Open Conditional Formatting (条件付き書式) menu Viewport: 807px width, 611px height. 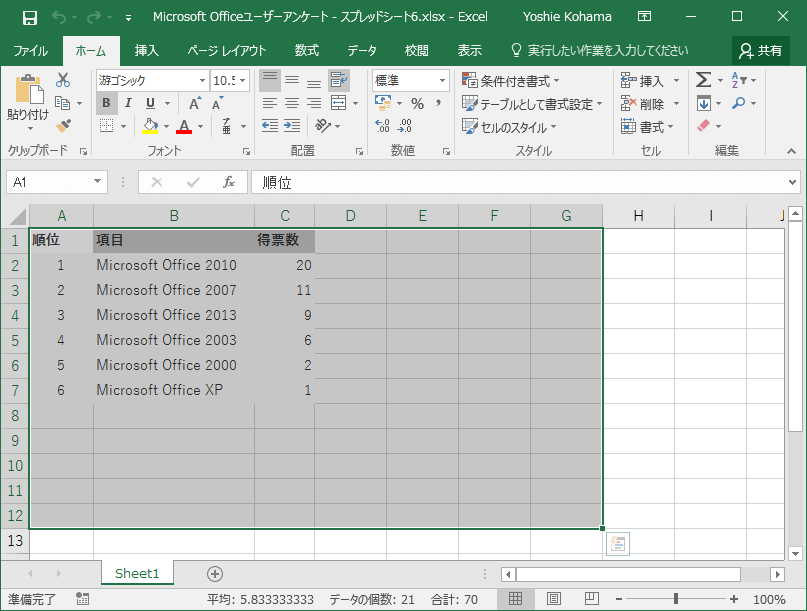(x=511, y=81)
